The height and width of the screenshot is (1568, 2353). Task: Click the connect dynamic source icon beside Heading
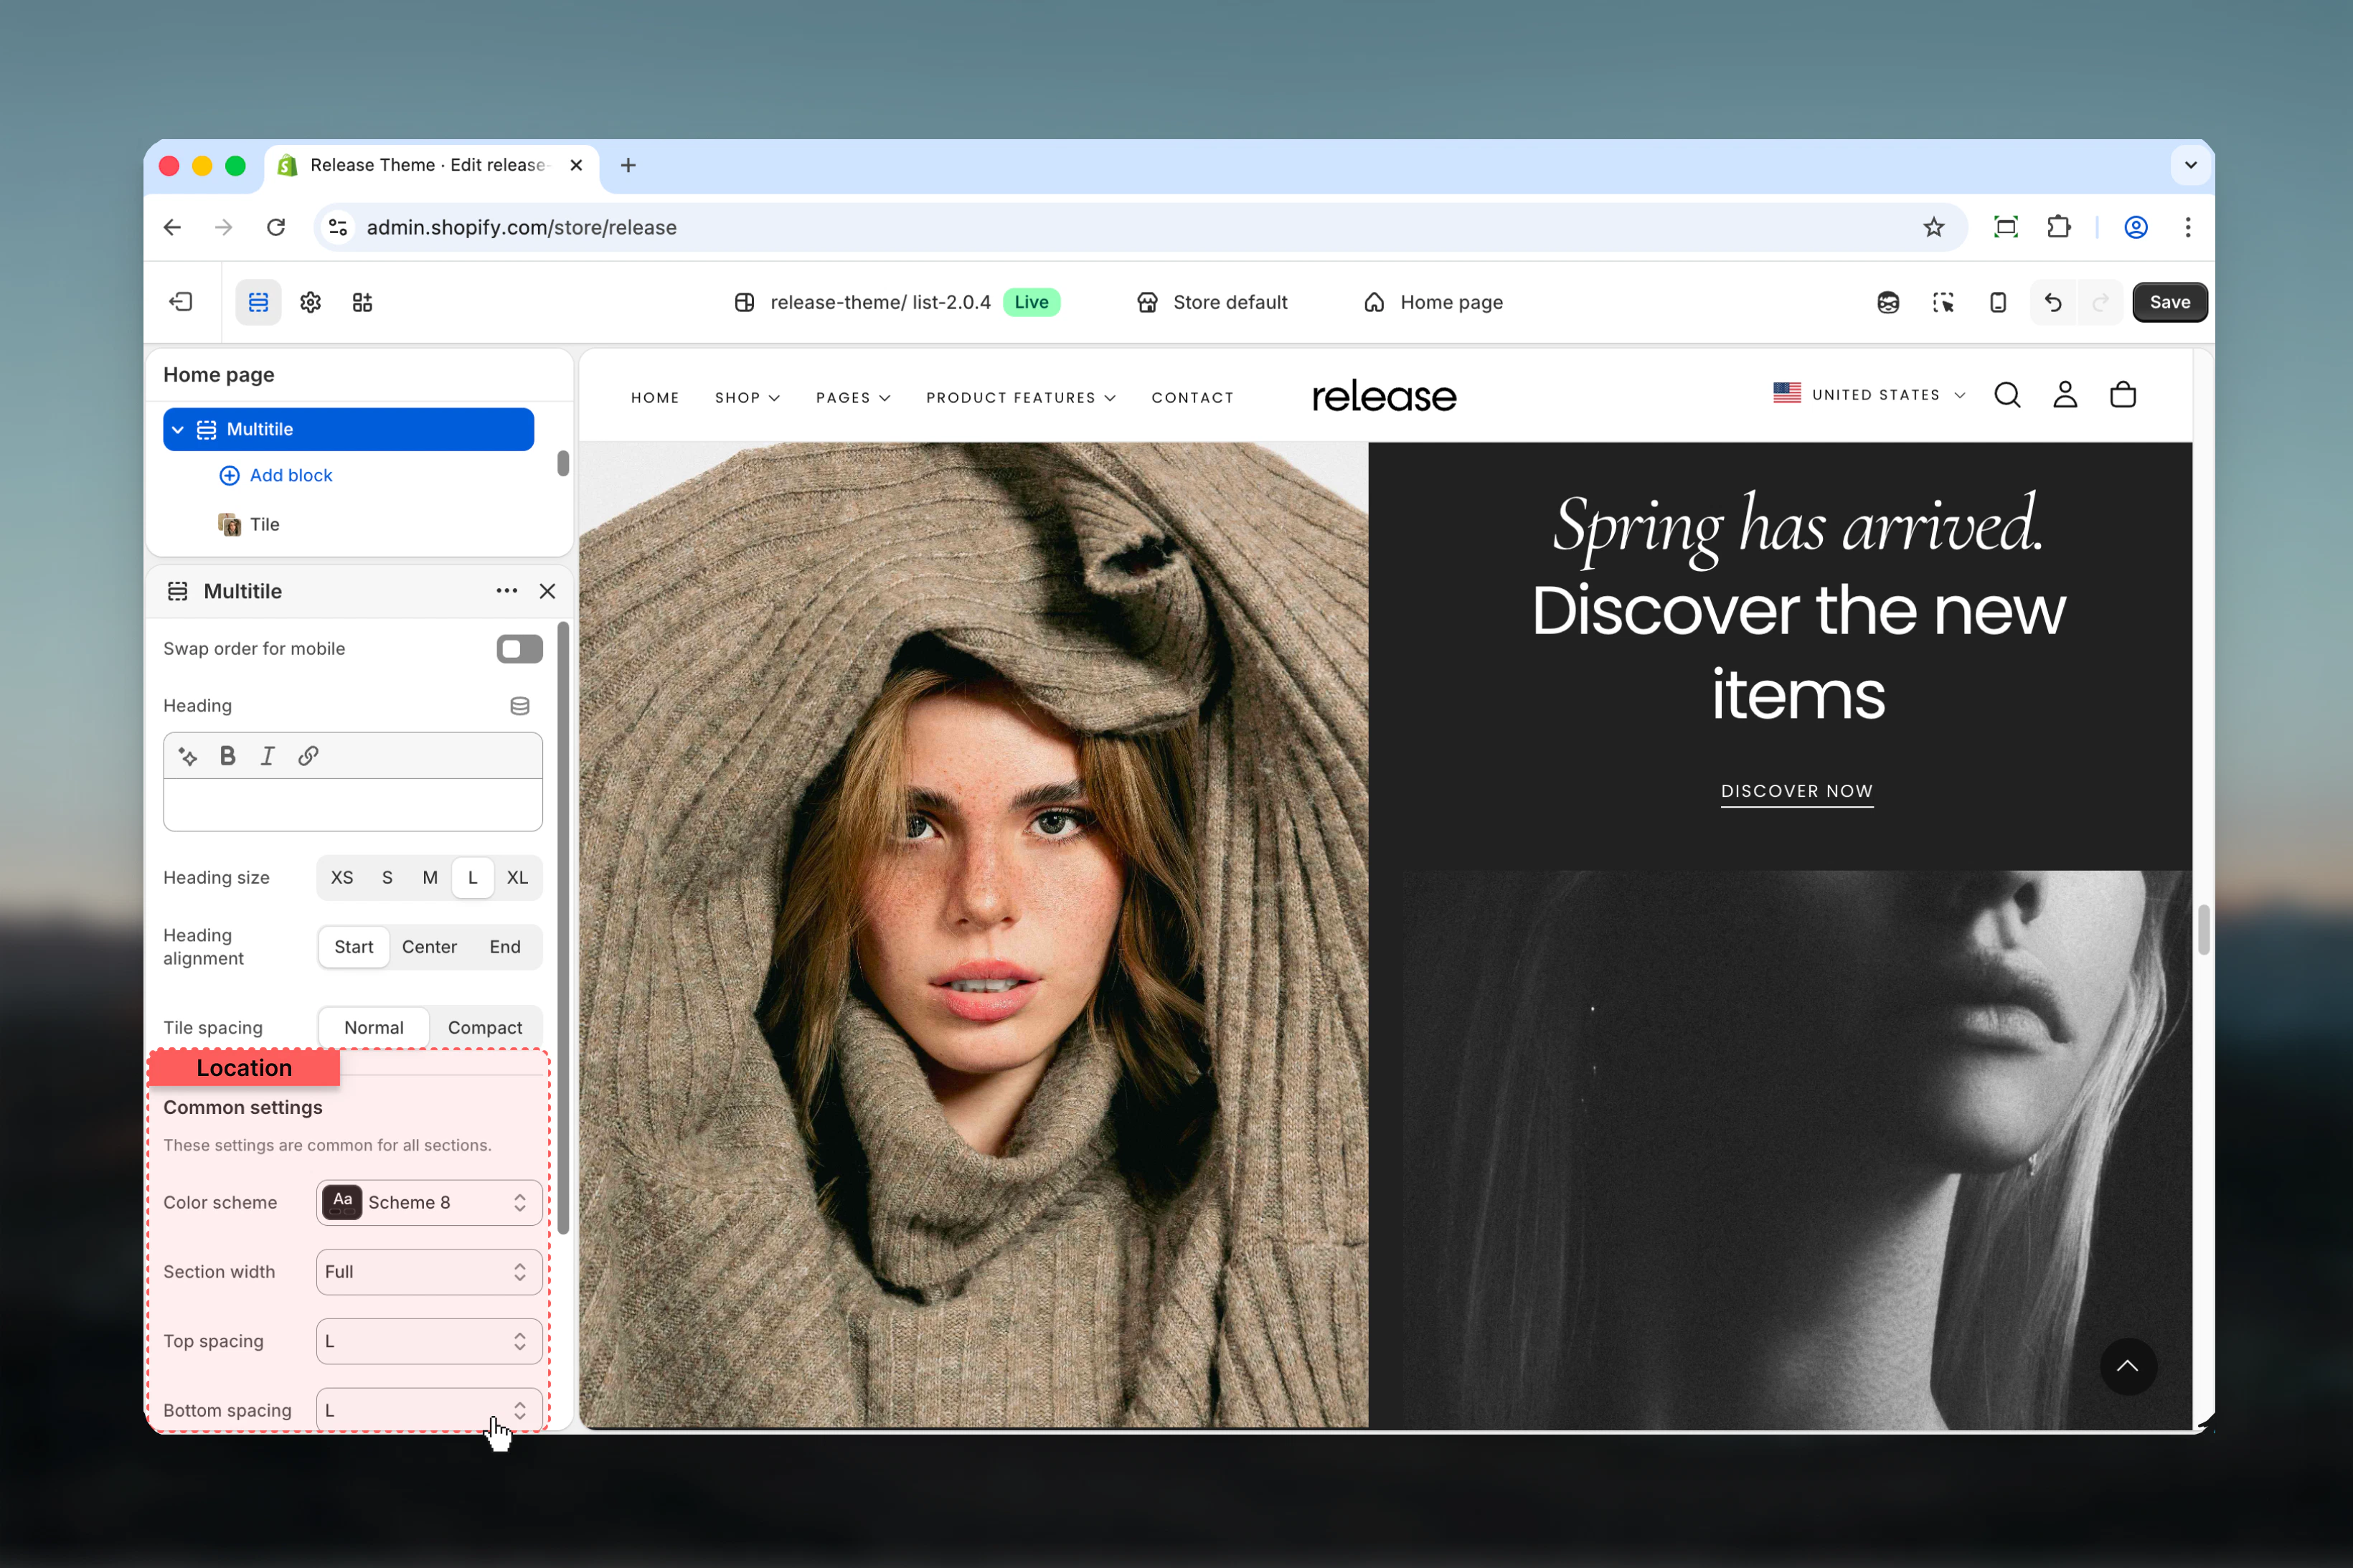[x=520, y=706]
